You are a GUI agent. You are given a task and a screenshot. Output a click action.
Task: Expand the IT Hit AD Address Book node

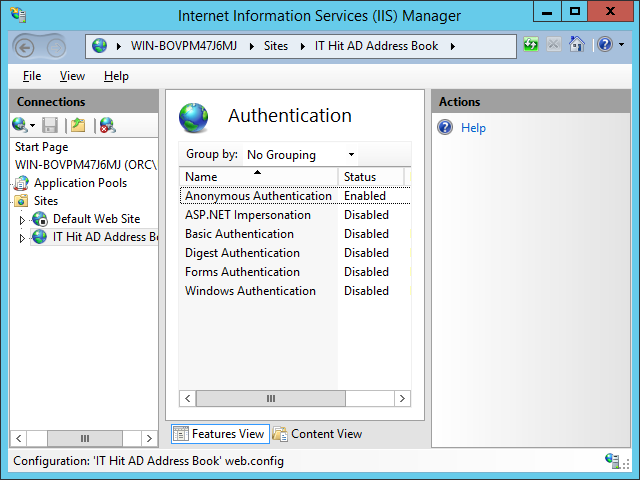tap(22, 238)
